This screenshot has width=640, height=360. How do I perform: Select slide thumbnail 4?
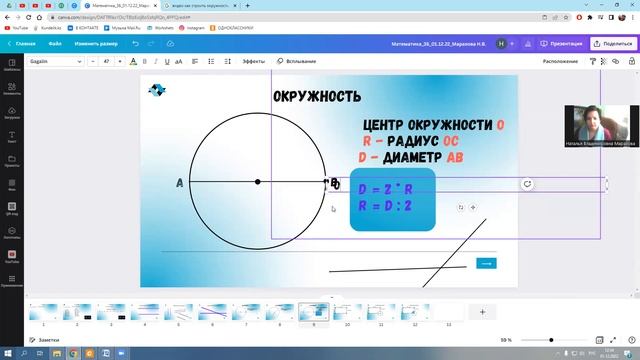click(145, 312)
